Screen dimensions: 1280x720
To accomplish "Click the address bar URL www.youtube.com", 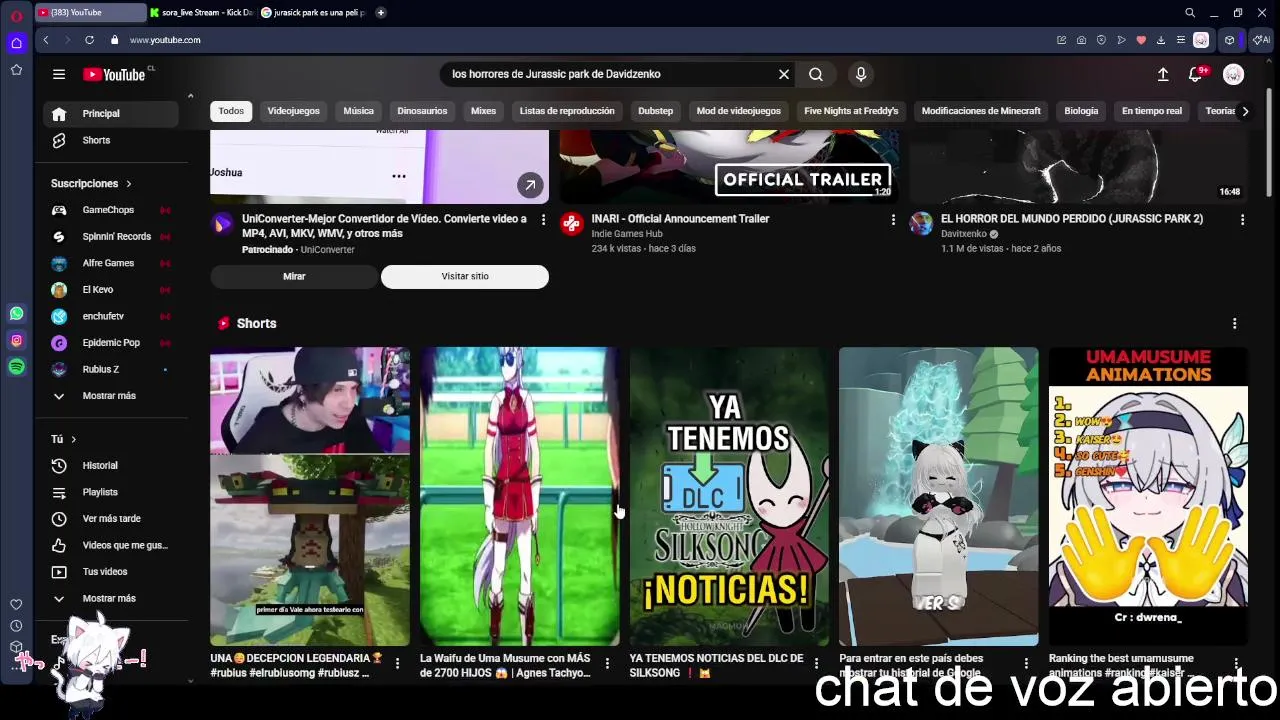I will click(165, 40).
